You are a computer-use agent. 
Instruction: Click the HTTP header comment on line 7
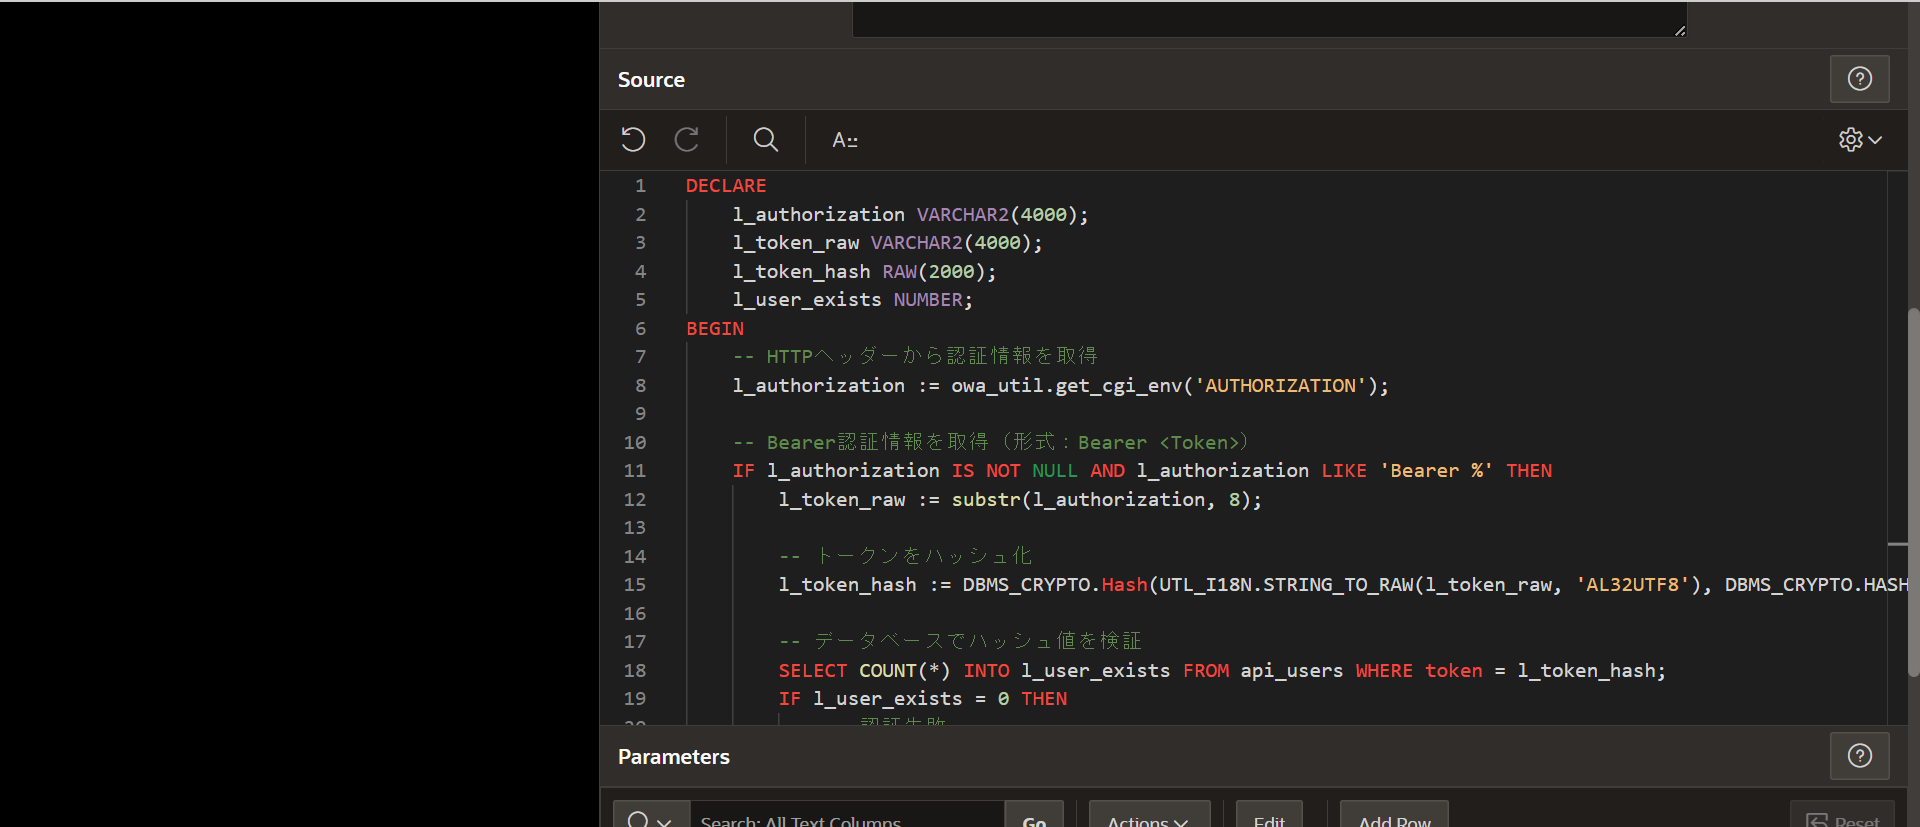(915, 357)
